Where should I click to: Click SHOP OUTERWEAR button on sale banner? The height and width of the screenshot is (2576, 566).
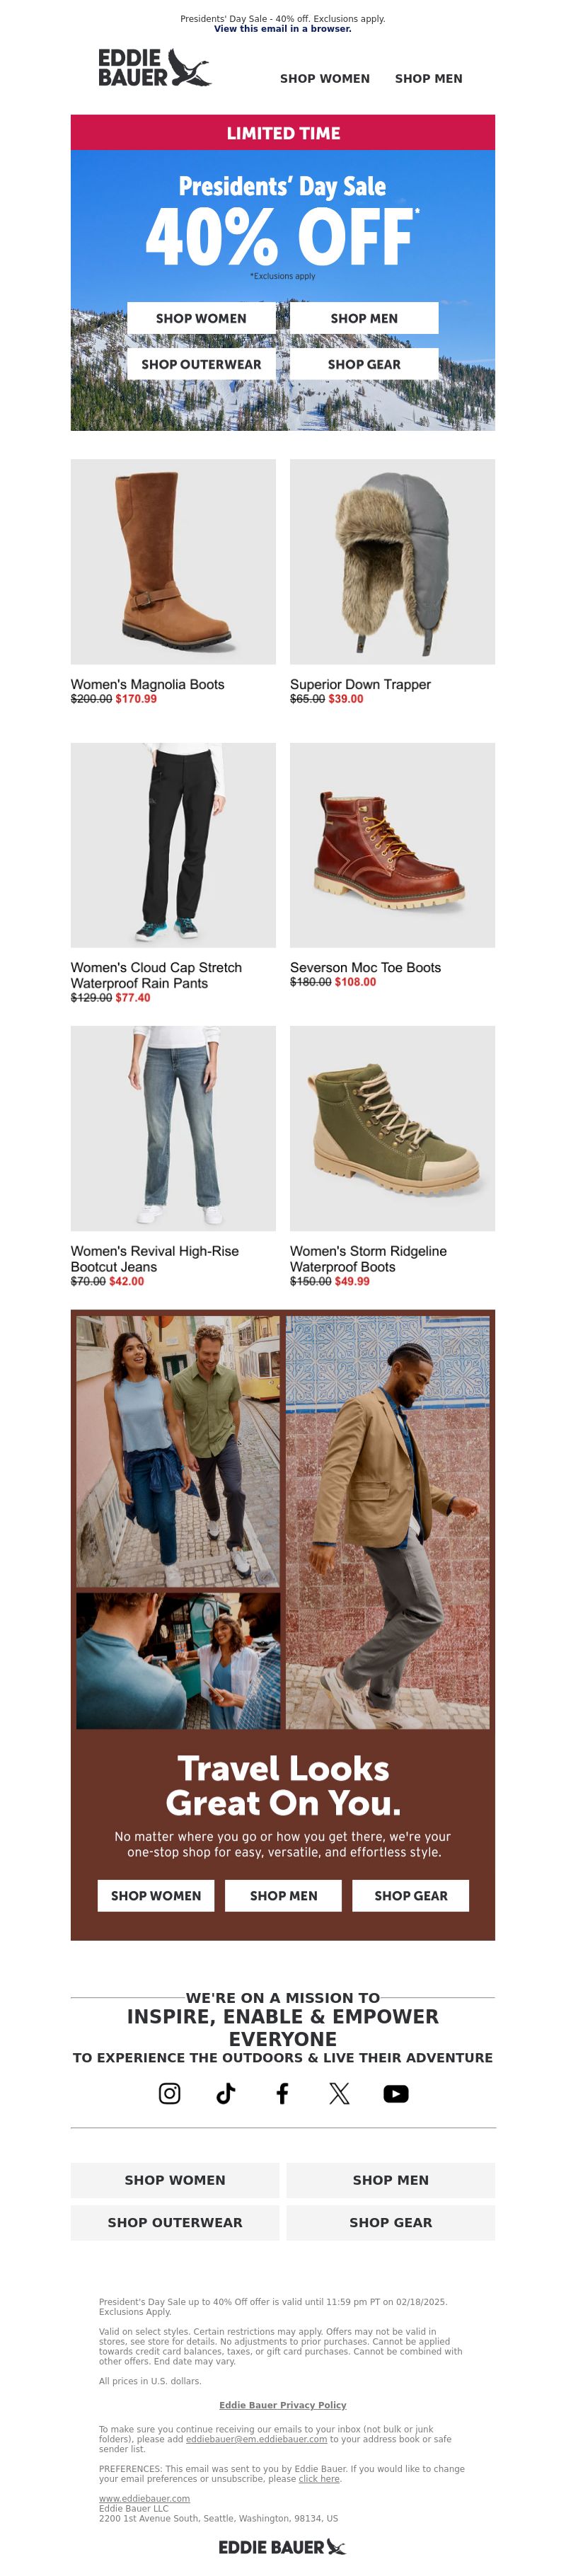click(201, 364)
